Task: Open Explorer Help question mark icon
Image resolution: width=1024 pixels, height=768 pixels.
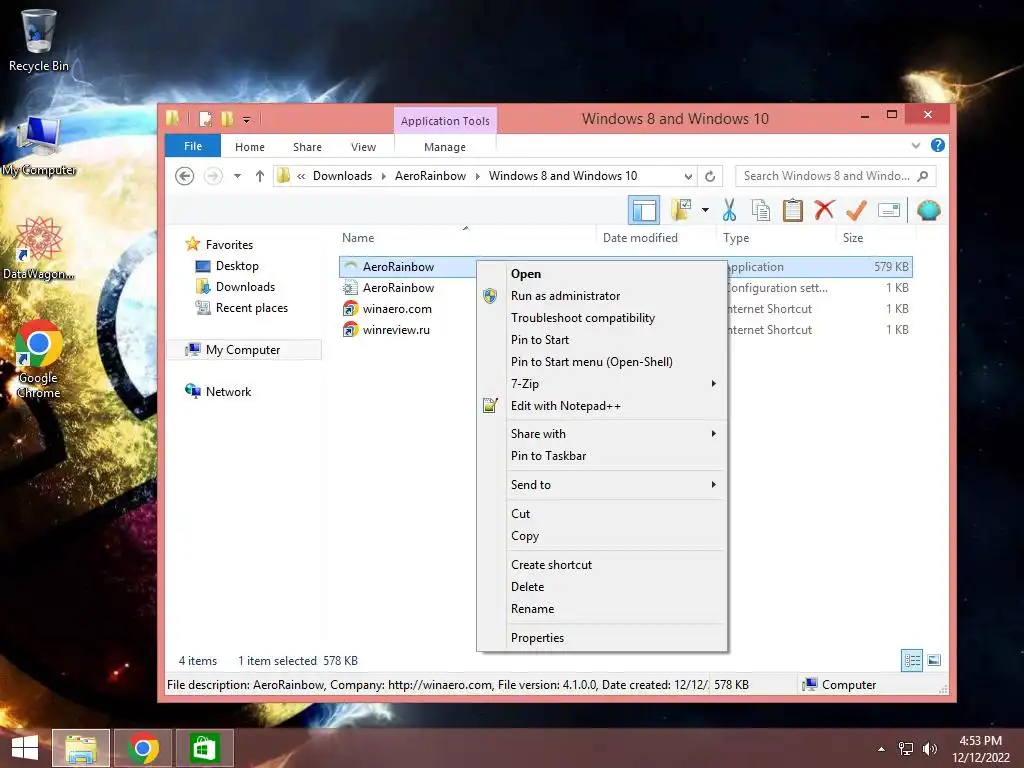Action: (937, 145)
